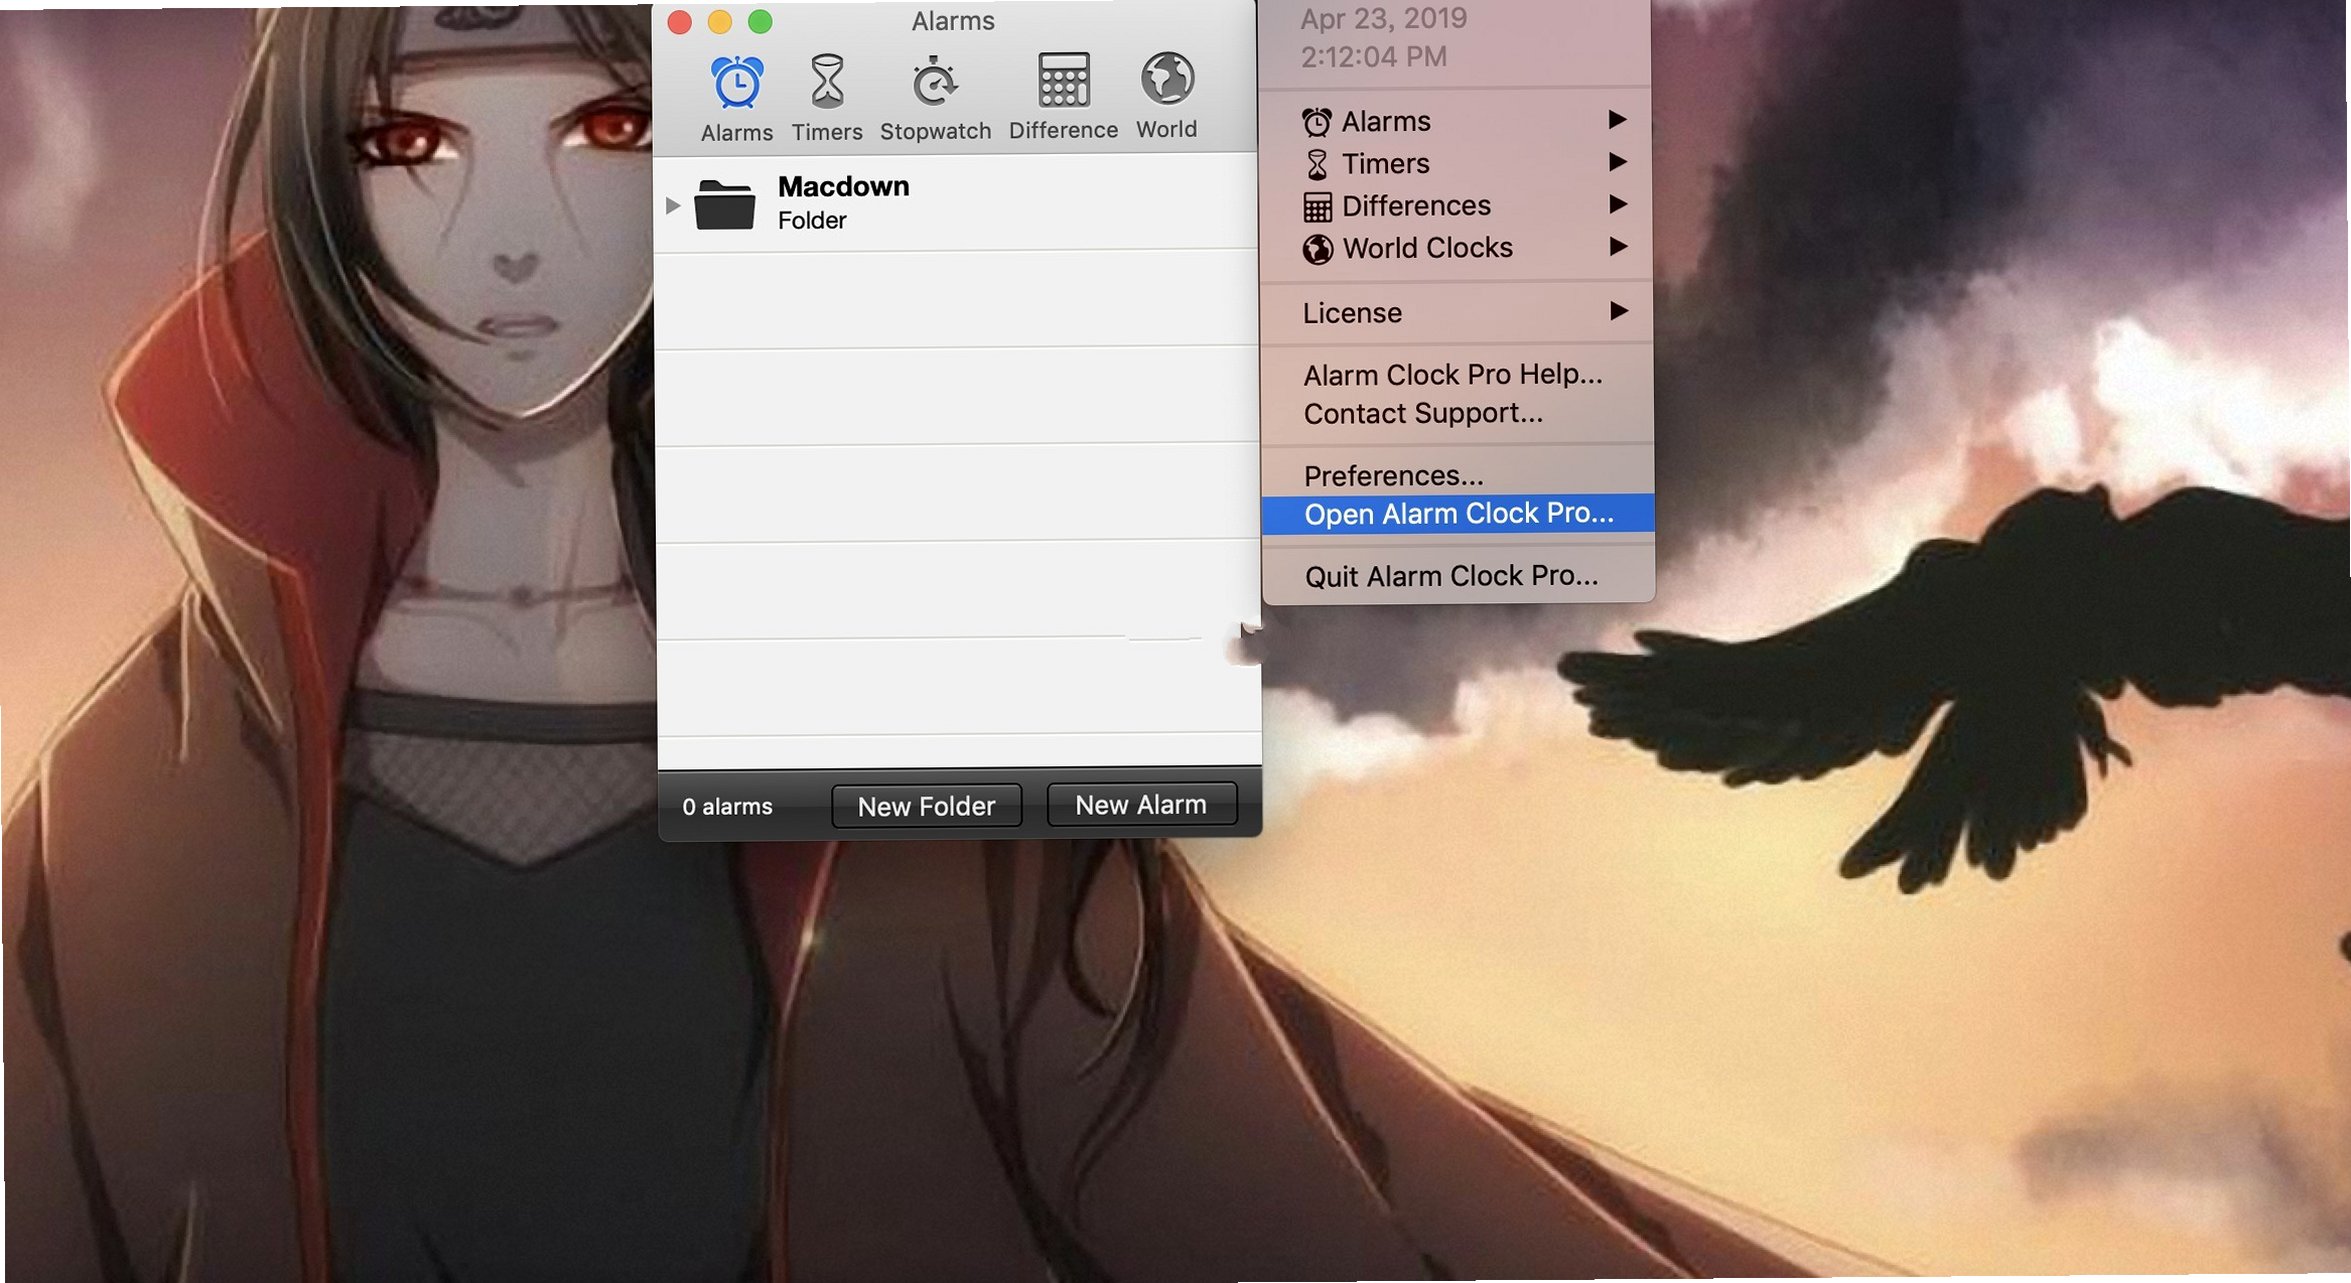Viewport: 2351px width, 1283px height.
Task: Expand the License submenu arrow
Action: pos(1619,311)
